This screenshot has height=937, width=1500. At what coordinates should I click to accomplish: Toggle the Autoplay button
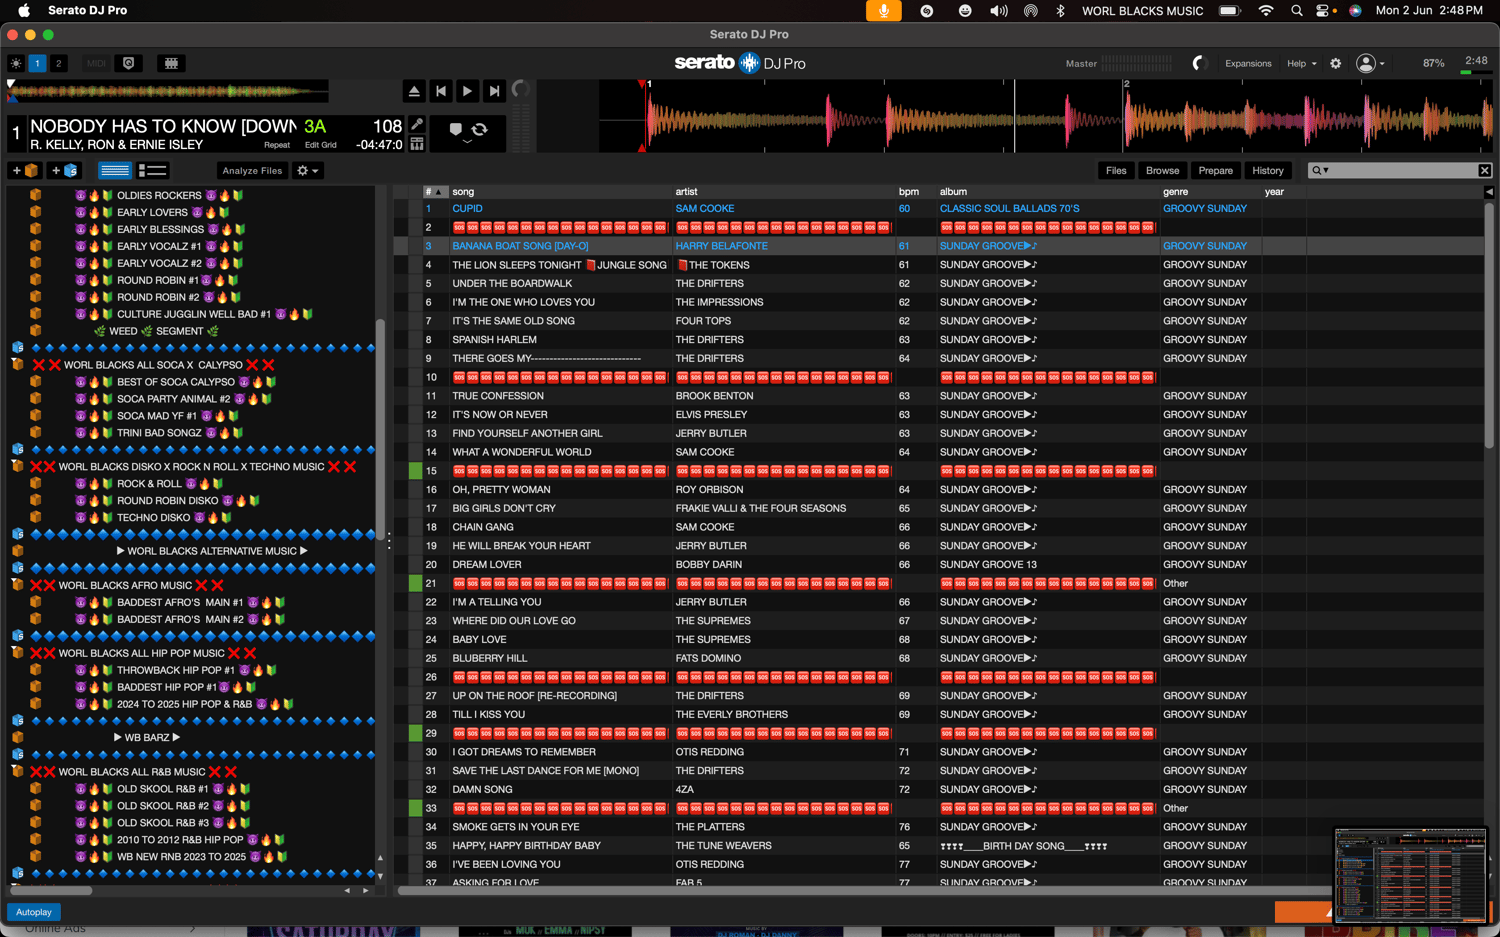pos(34,912)
